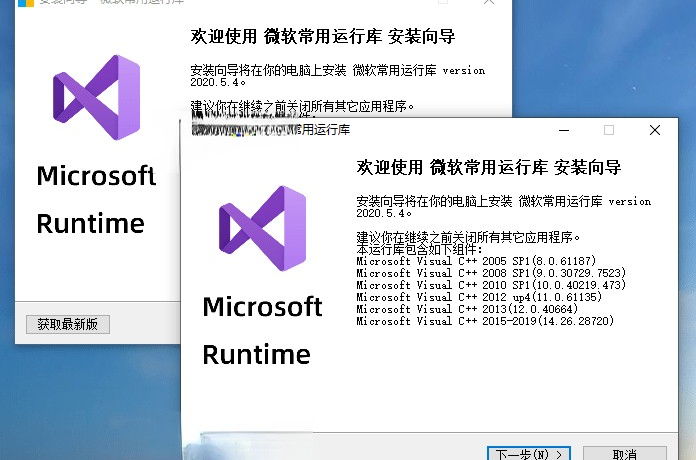Click 'Visual C++ 2010 SP1(10.0.40219.473)' line
696x460 pixels.
[491, 285]
